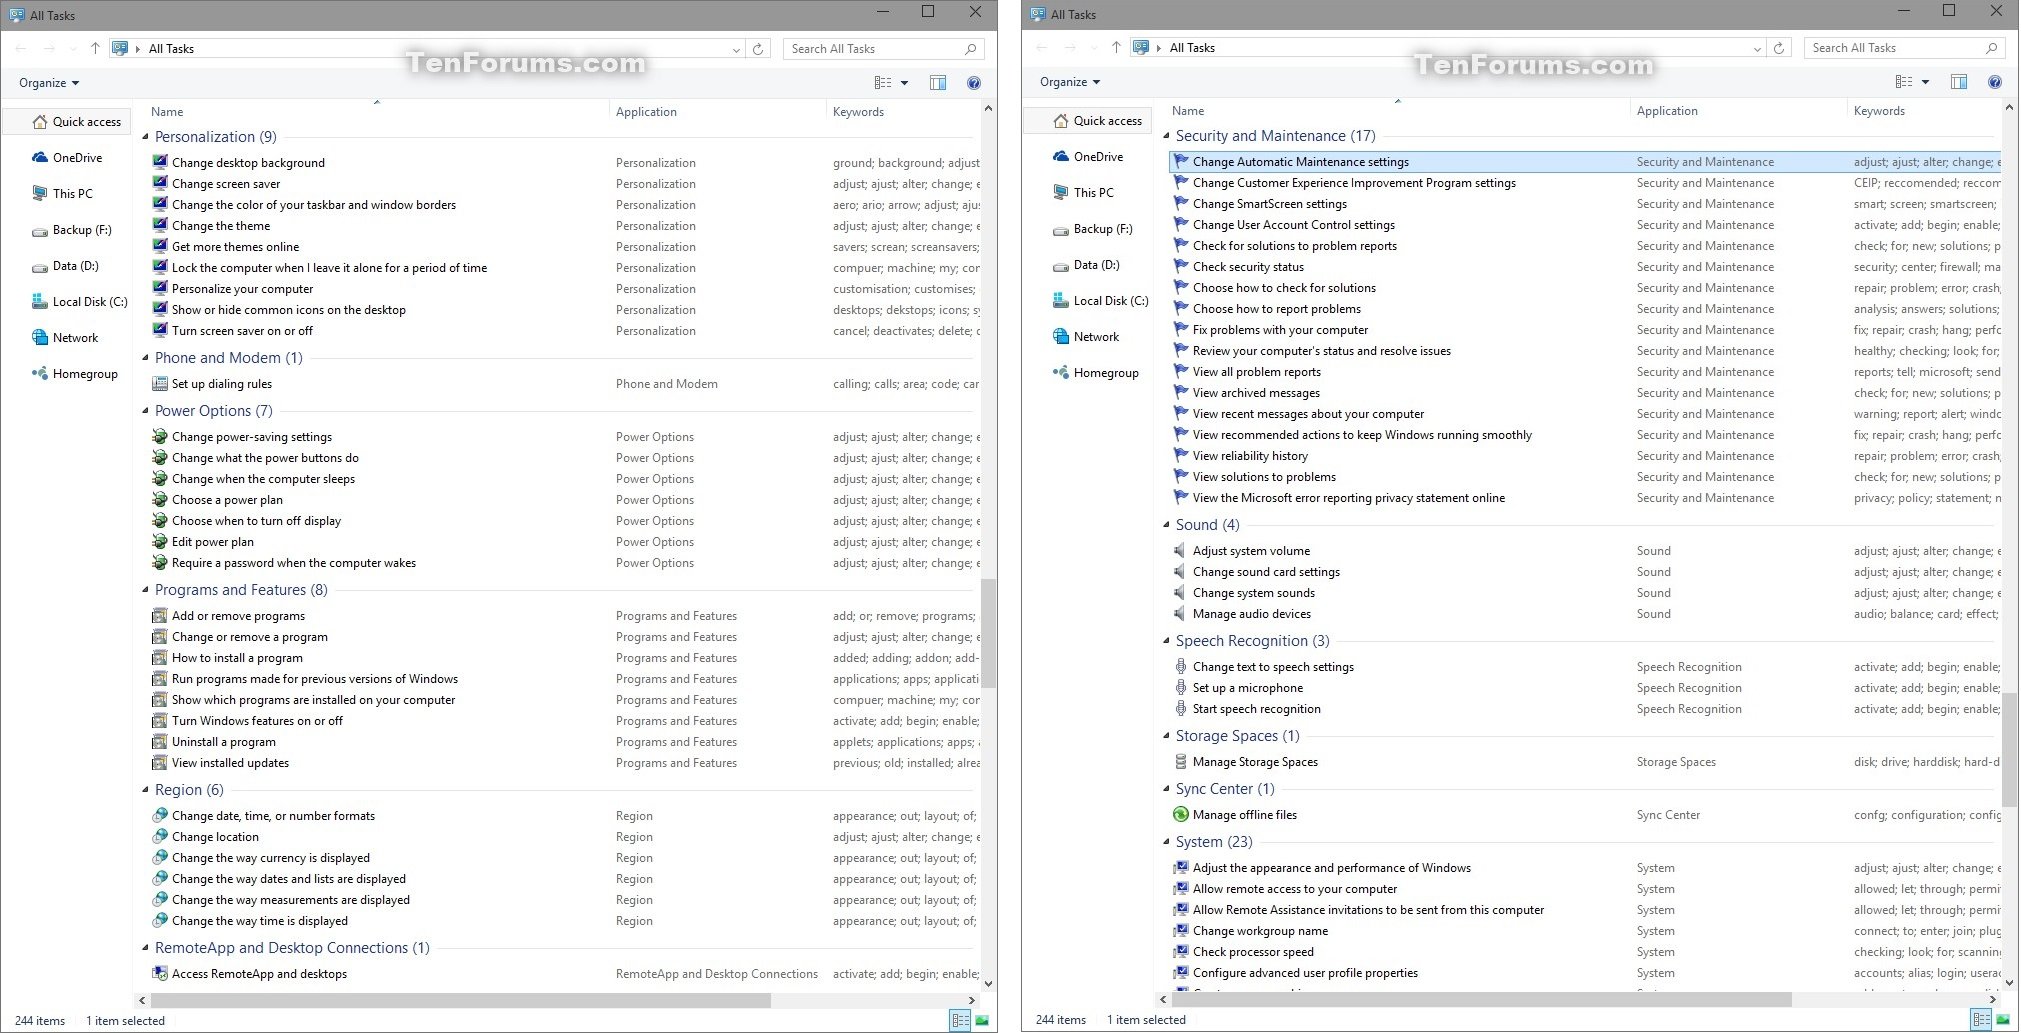Click the green icon beside 'Manage offline files'
Image resolution: width=2021 pixels, height=1033 pixels.
point(1181,814)
